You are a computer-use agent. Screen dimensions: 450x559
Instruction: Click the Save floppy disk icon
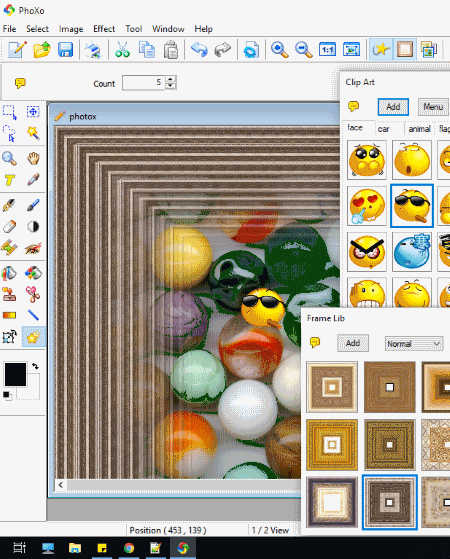click(x=66, y=50)
